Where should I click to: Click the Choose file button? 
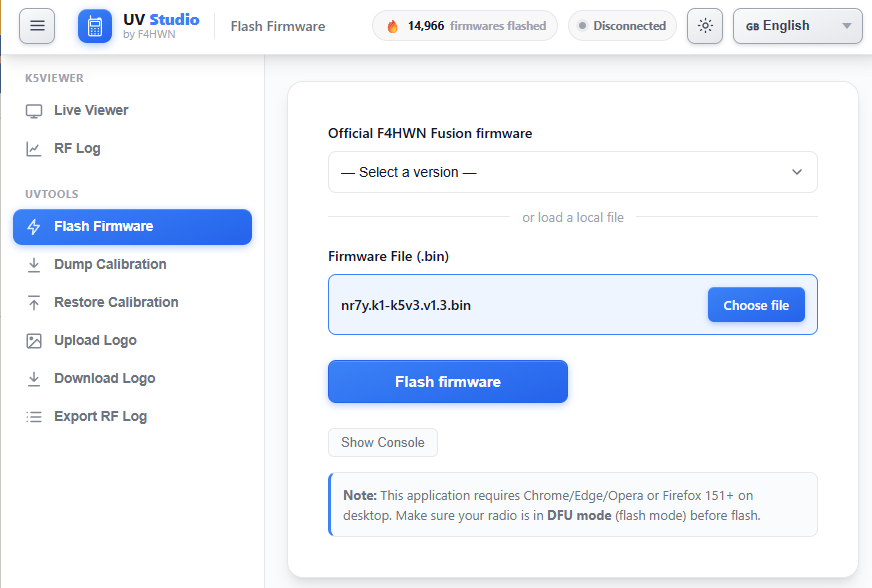coord(756,305)
